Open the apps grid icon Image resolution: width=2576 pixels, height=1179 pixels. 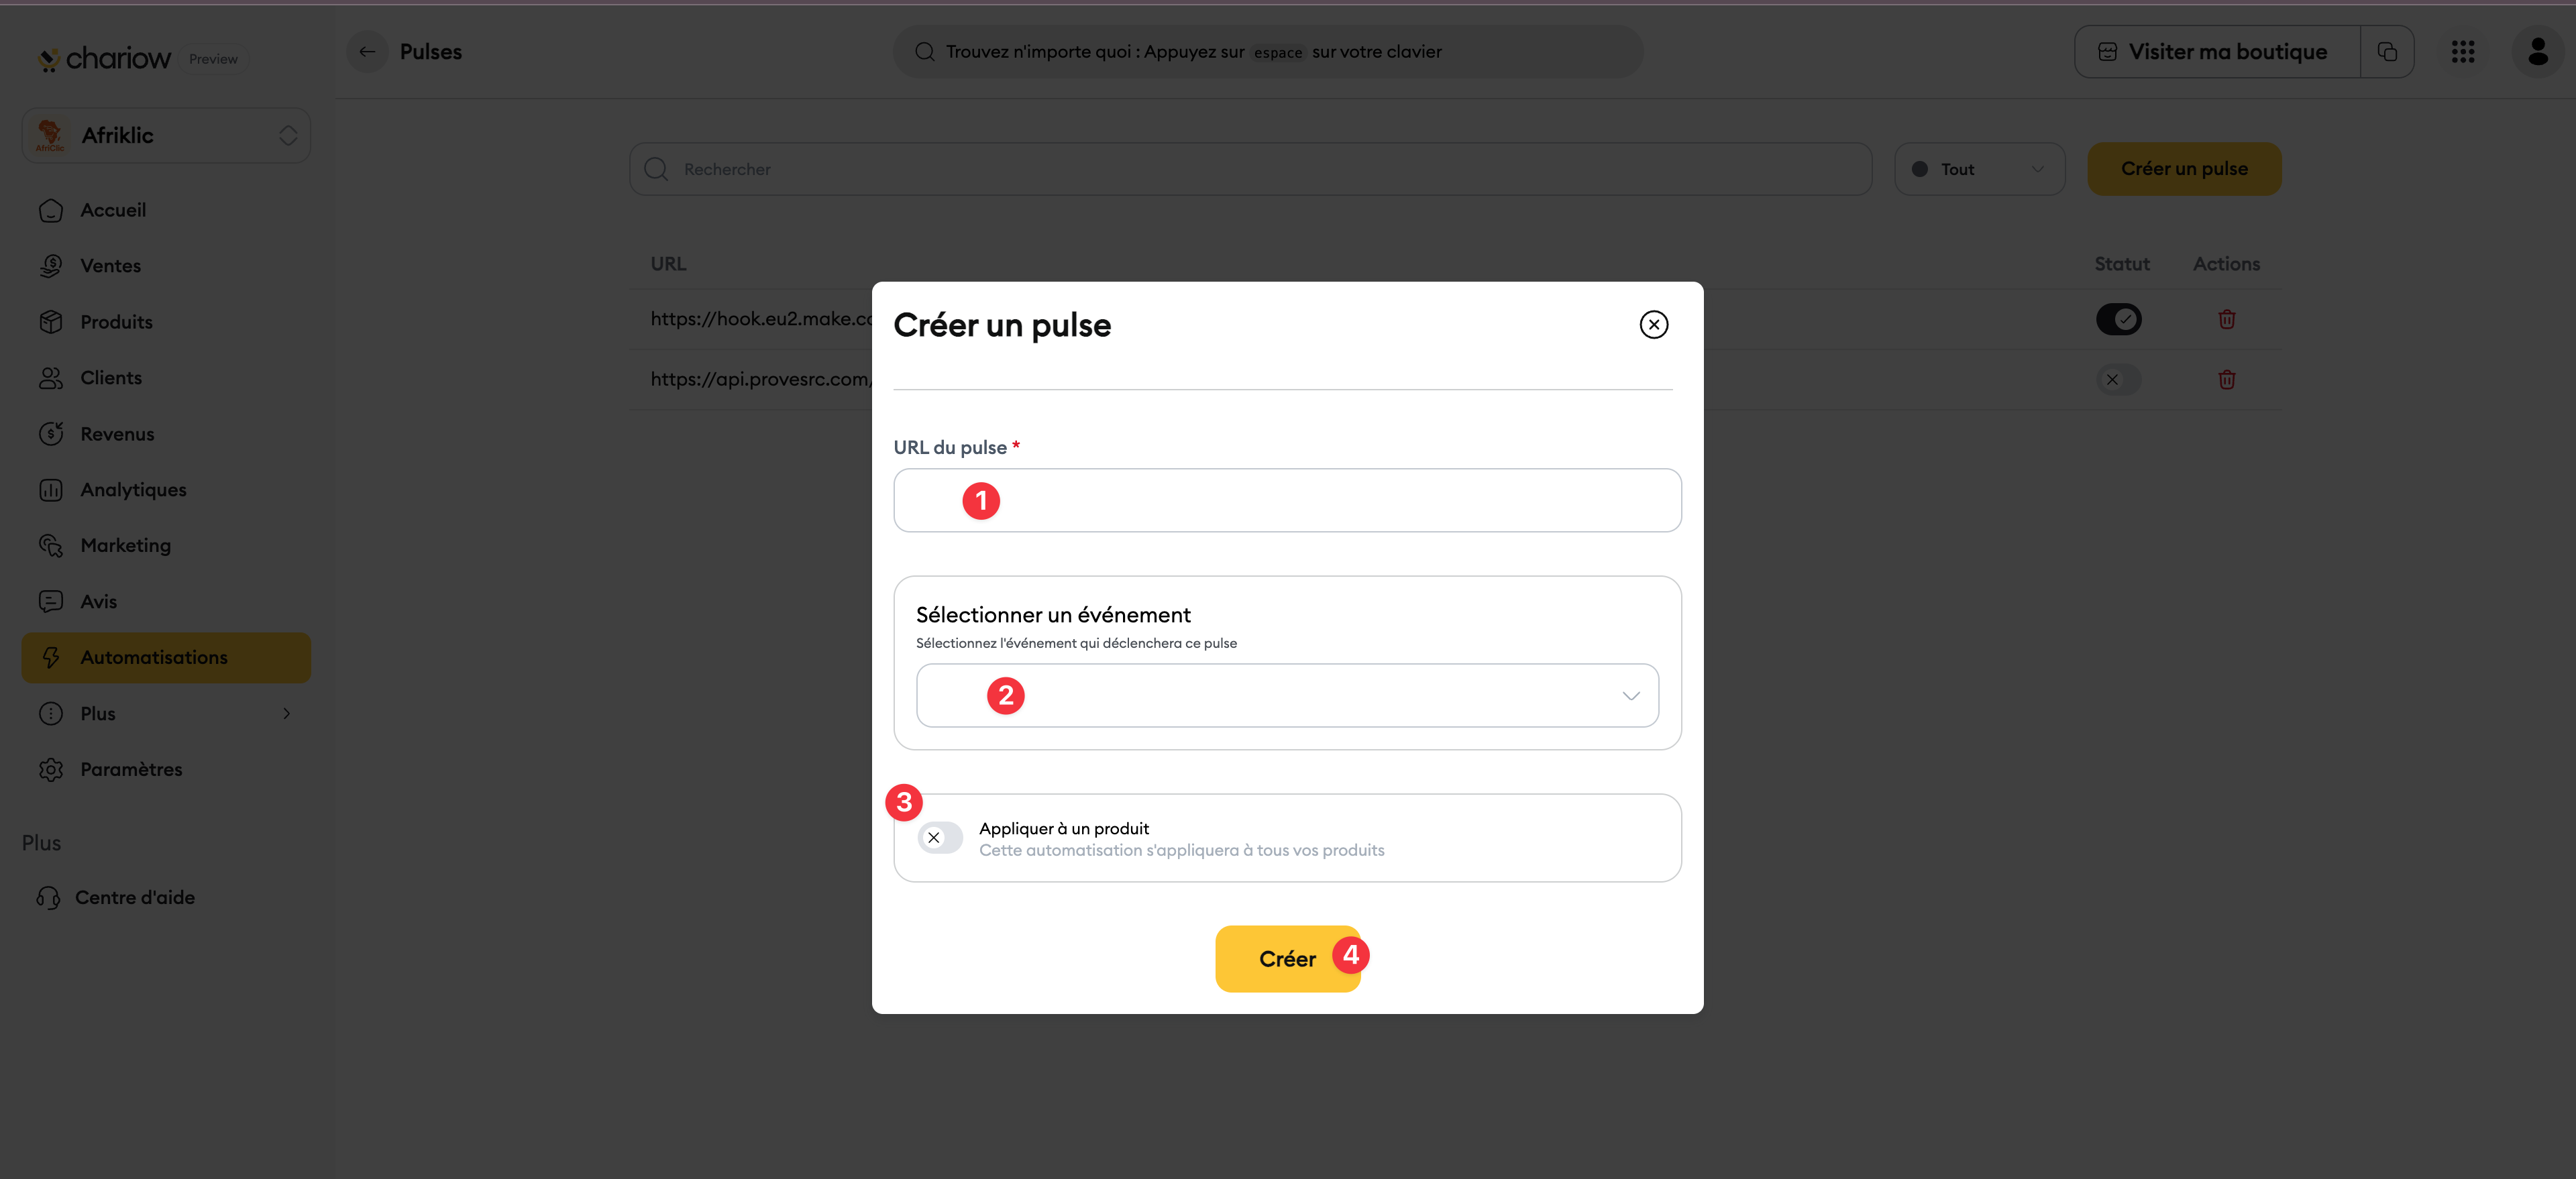click(2463, 52)
